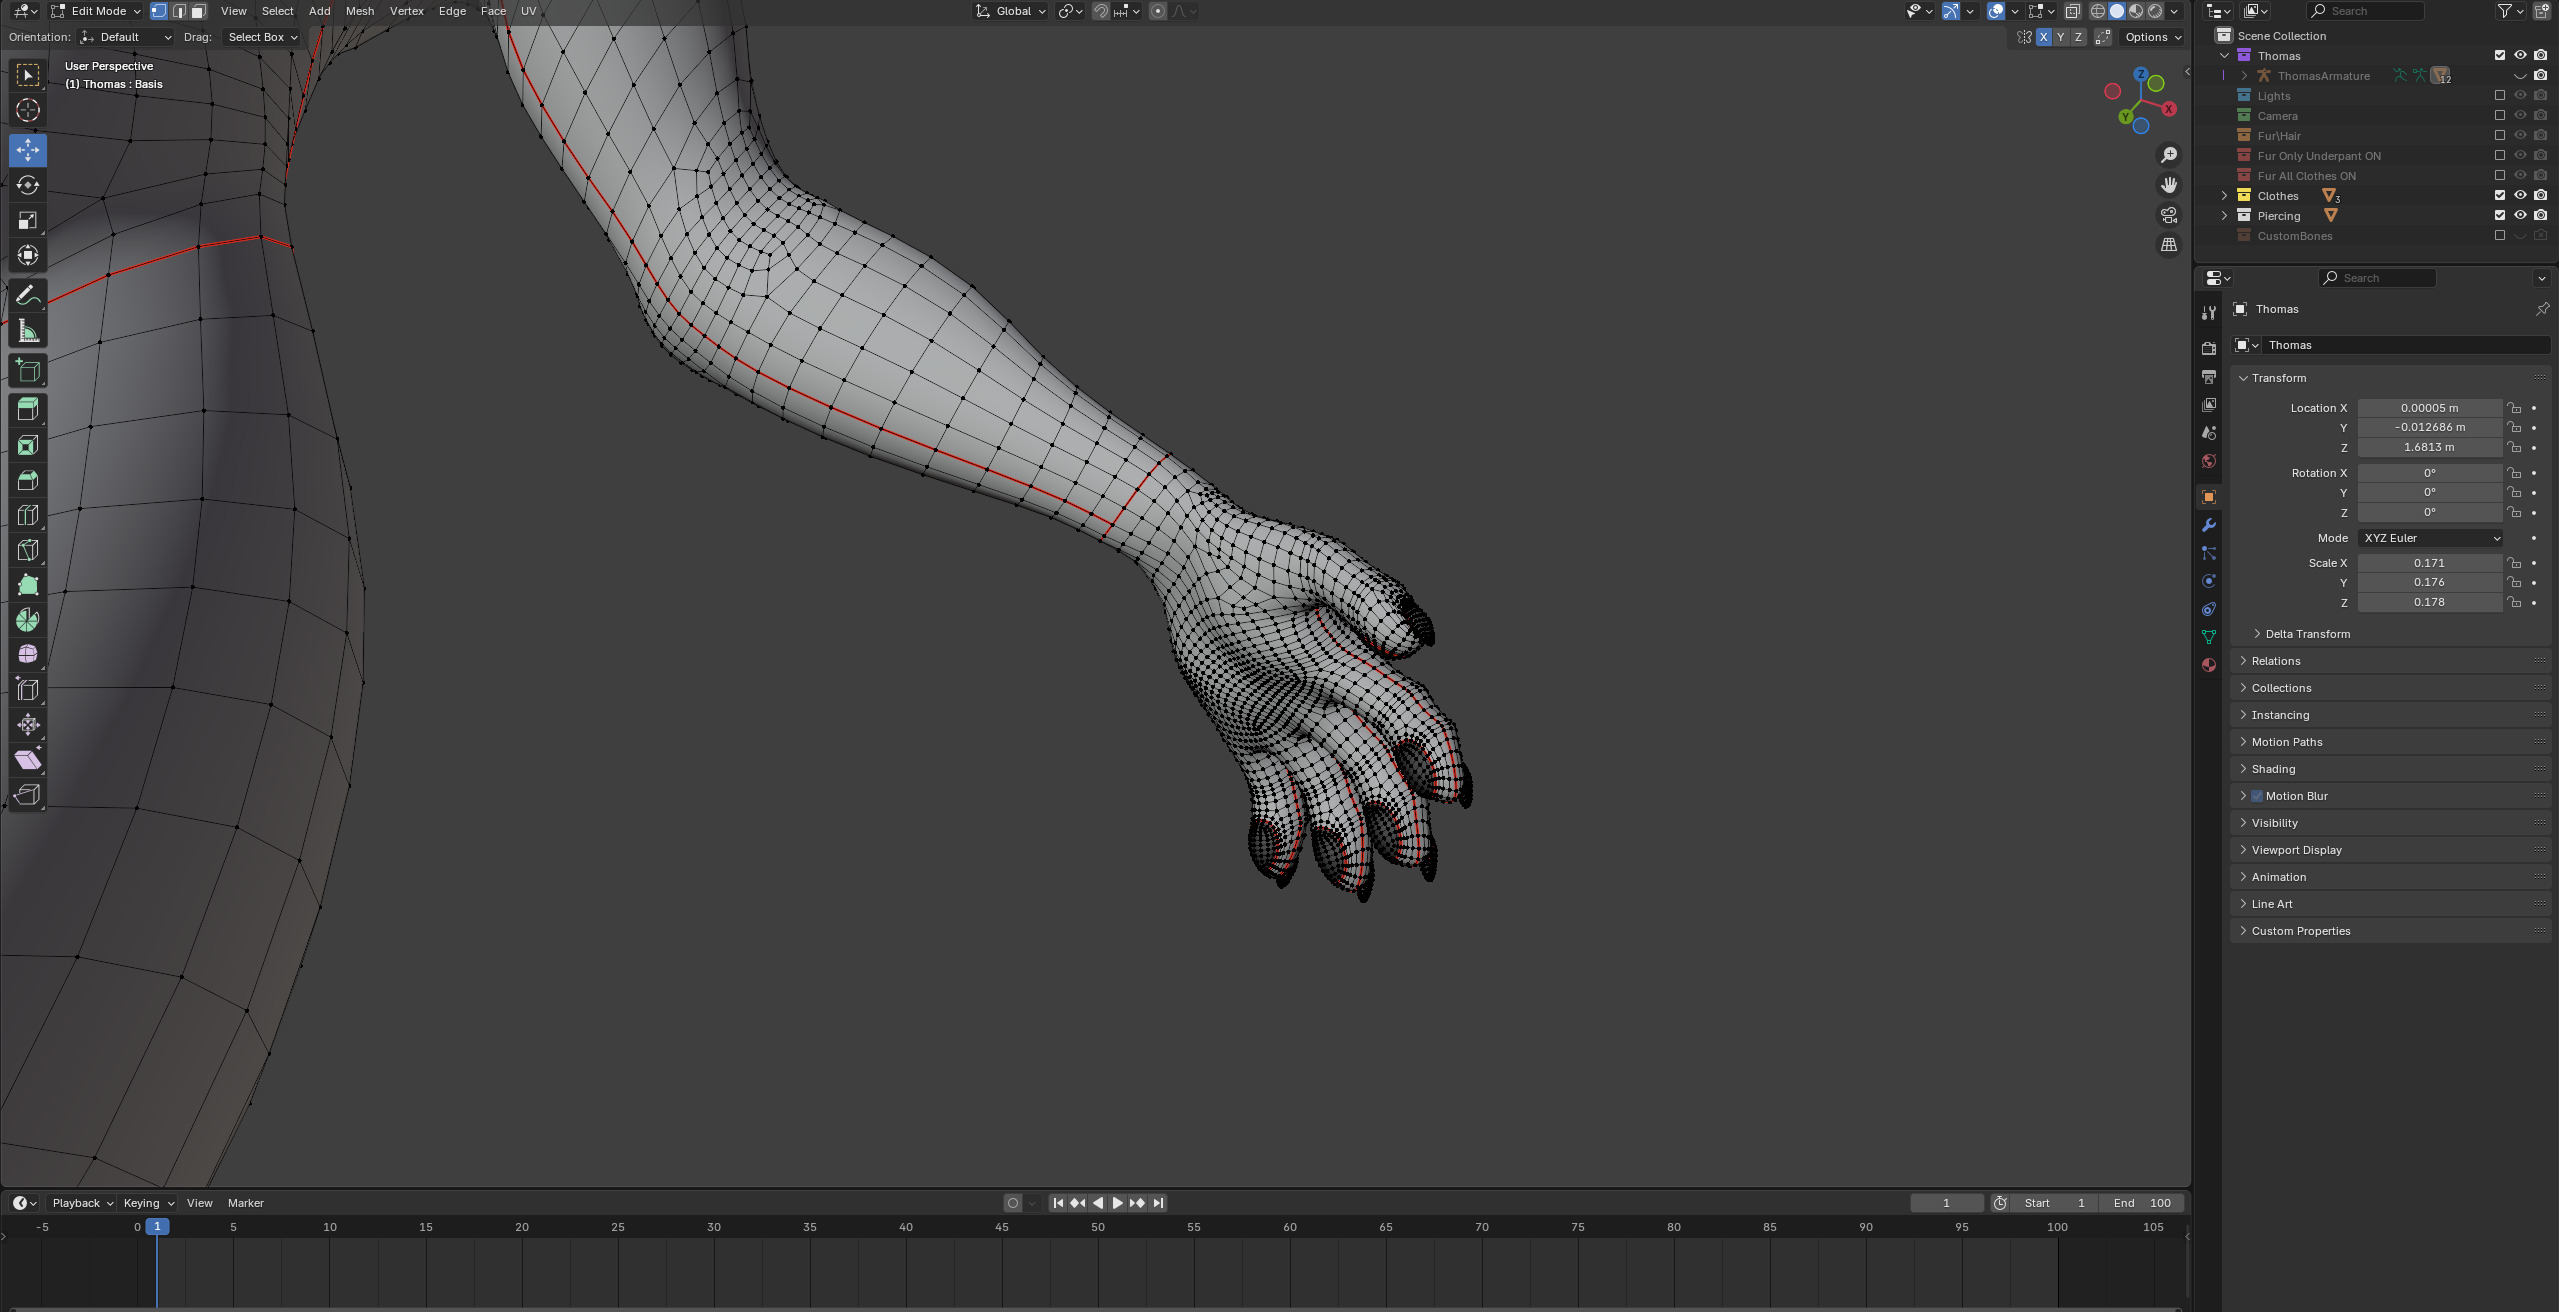The width and height of the screenshot is (2559, 1312).
Task: Switch to face select mode
Action: pos(199,11)
